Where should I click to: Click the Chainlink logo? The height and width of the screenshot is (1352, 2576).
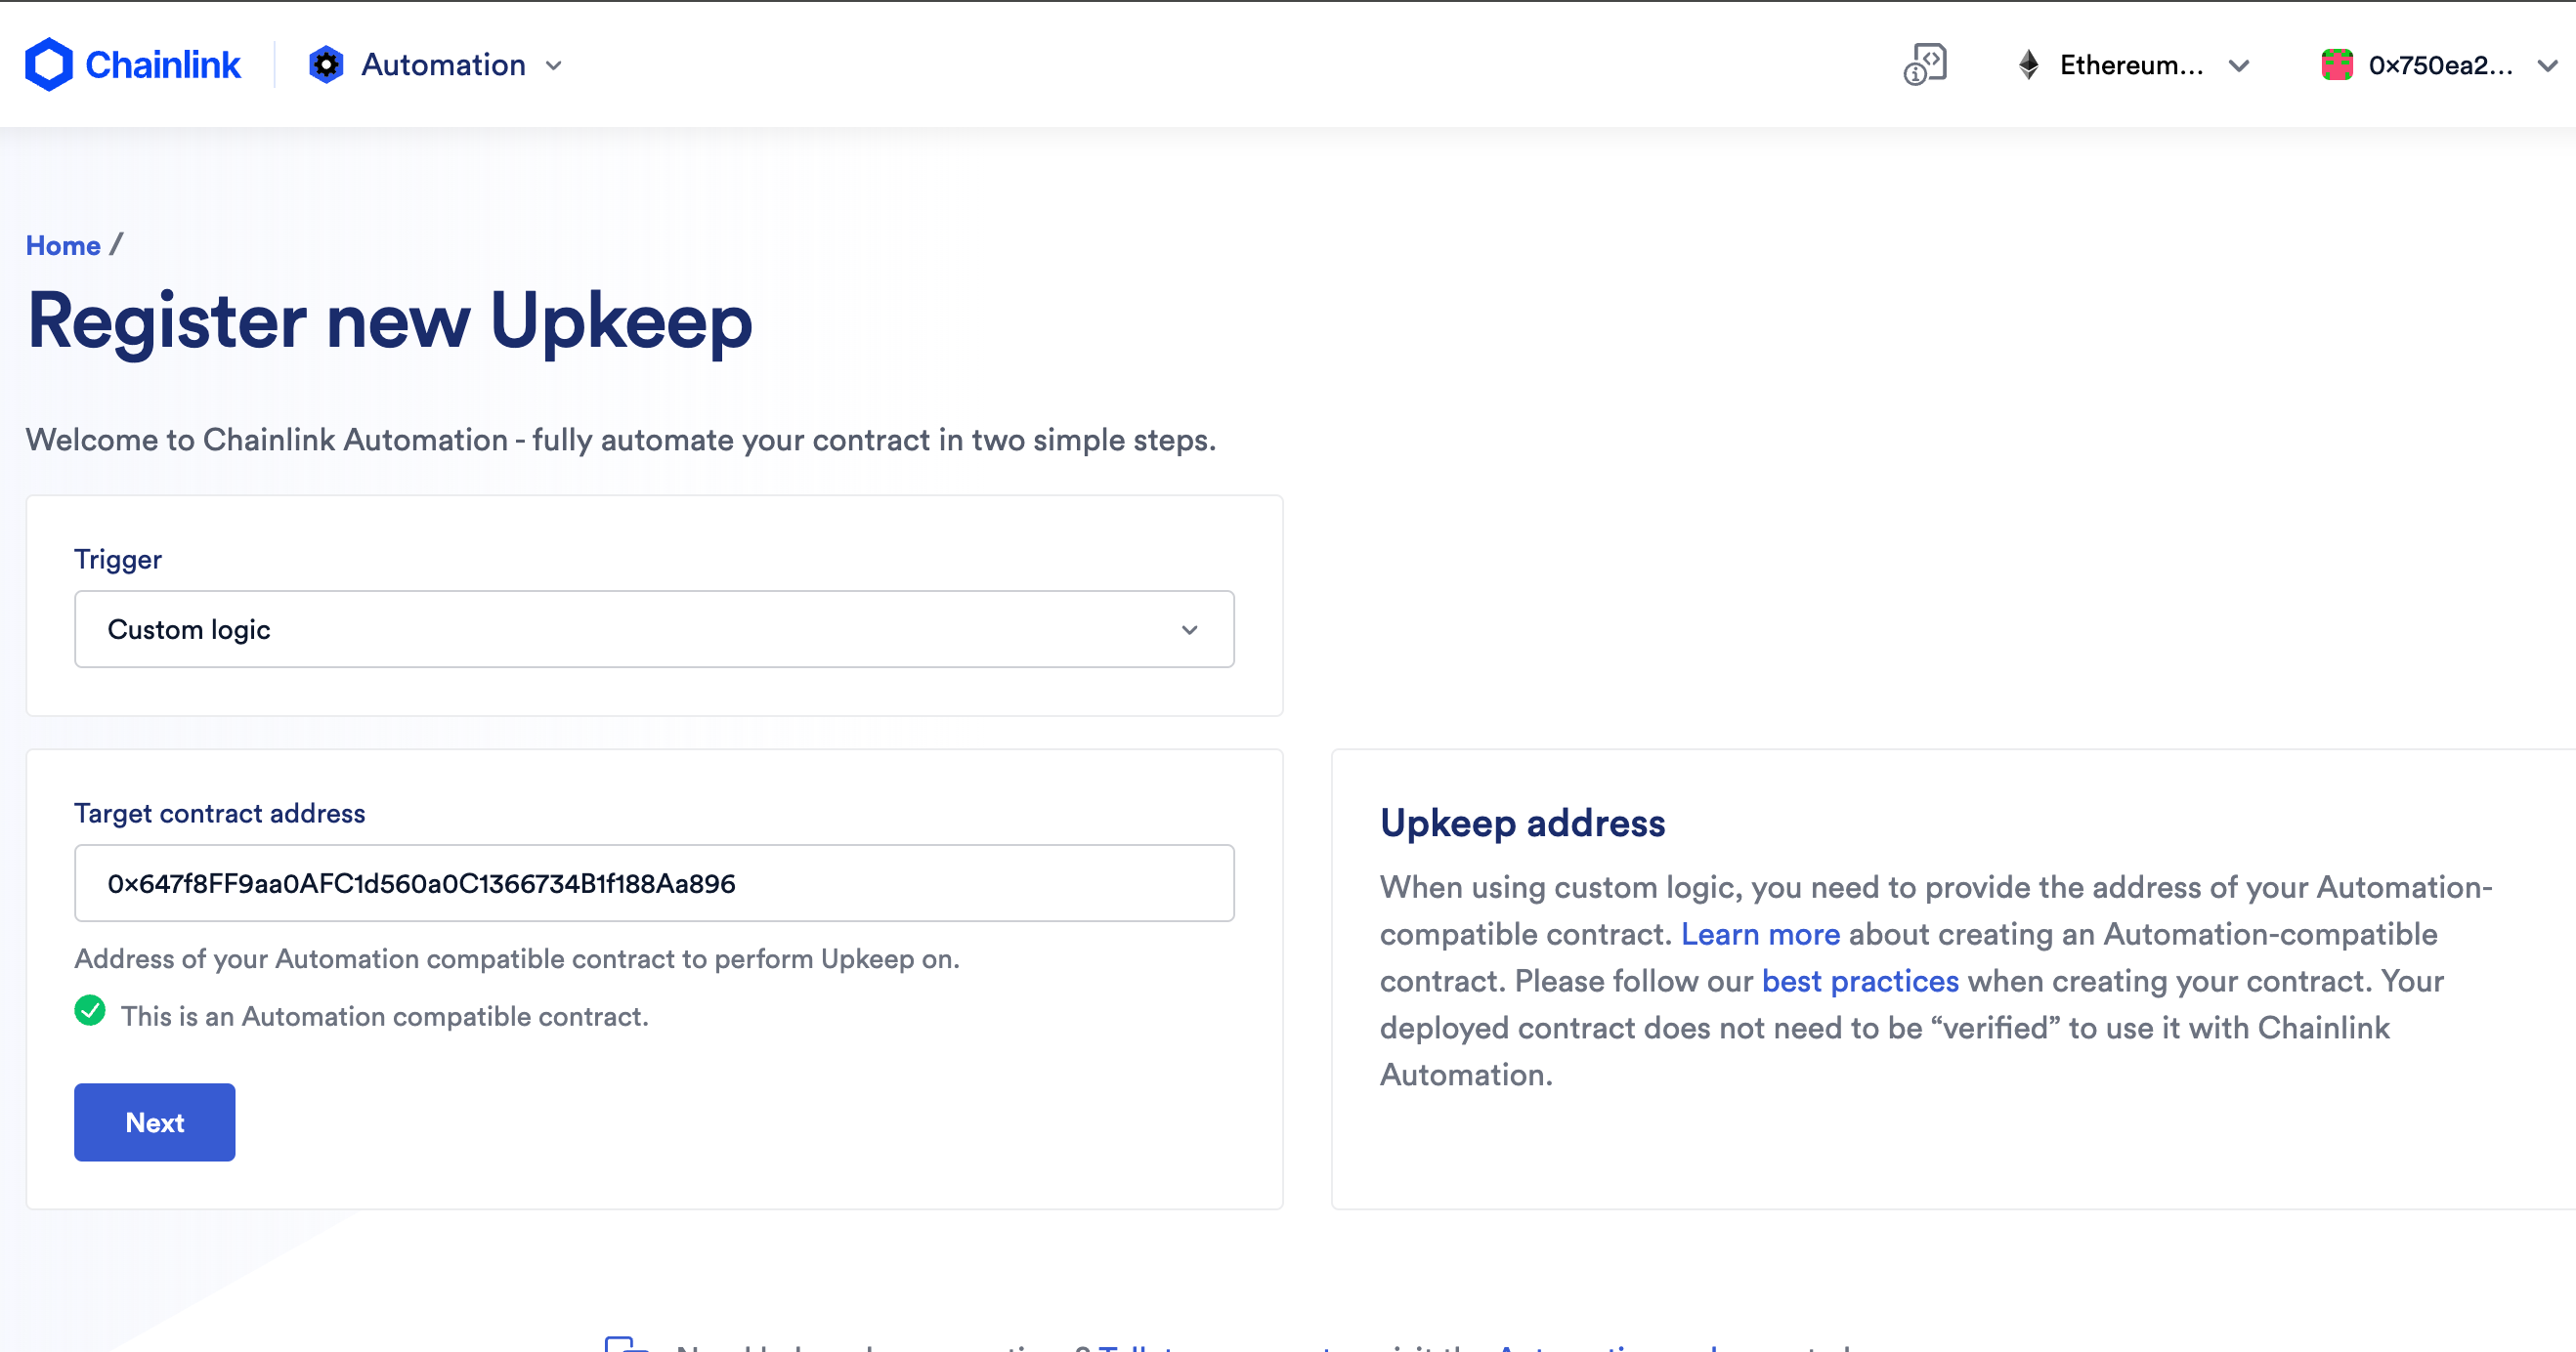pos(133,65)
